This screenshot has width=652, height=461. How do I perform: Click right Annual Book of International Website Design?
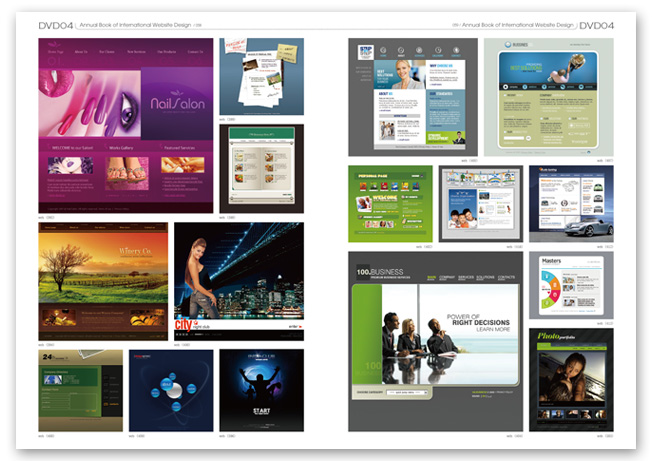[x=518, y=25]
